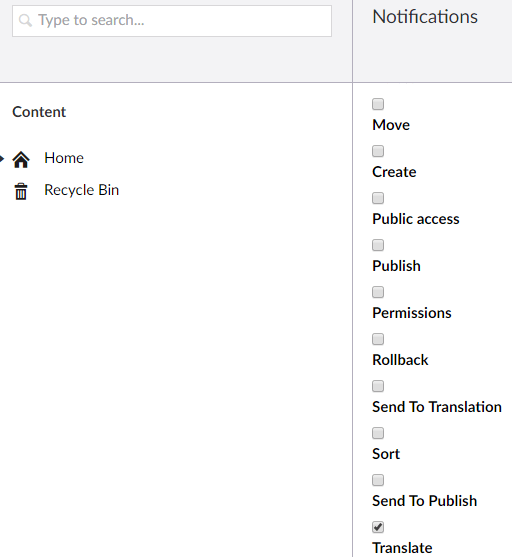
Task: Click the Recycle Bin trash icon
Action: [21, 191]
